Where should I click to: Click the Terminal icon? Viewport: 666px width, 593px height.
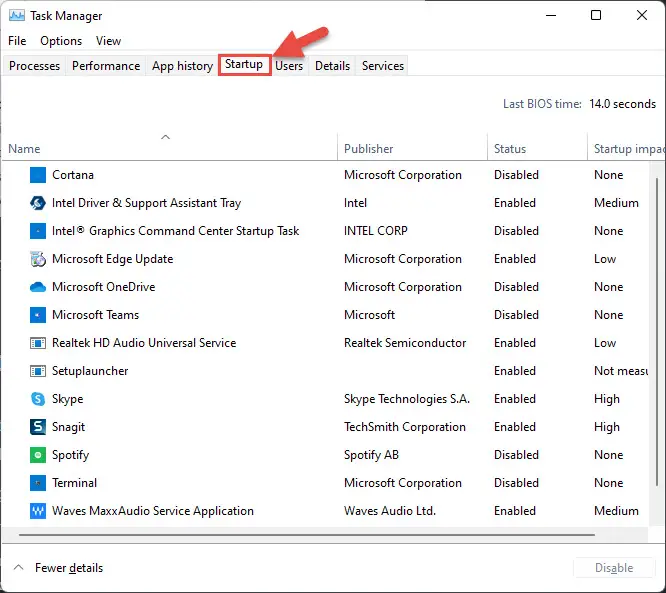[x=38, y=483]
